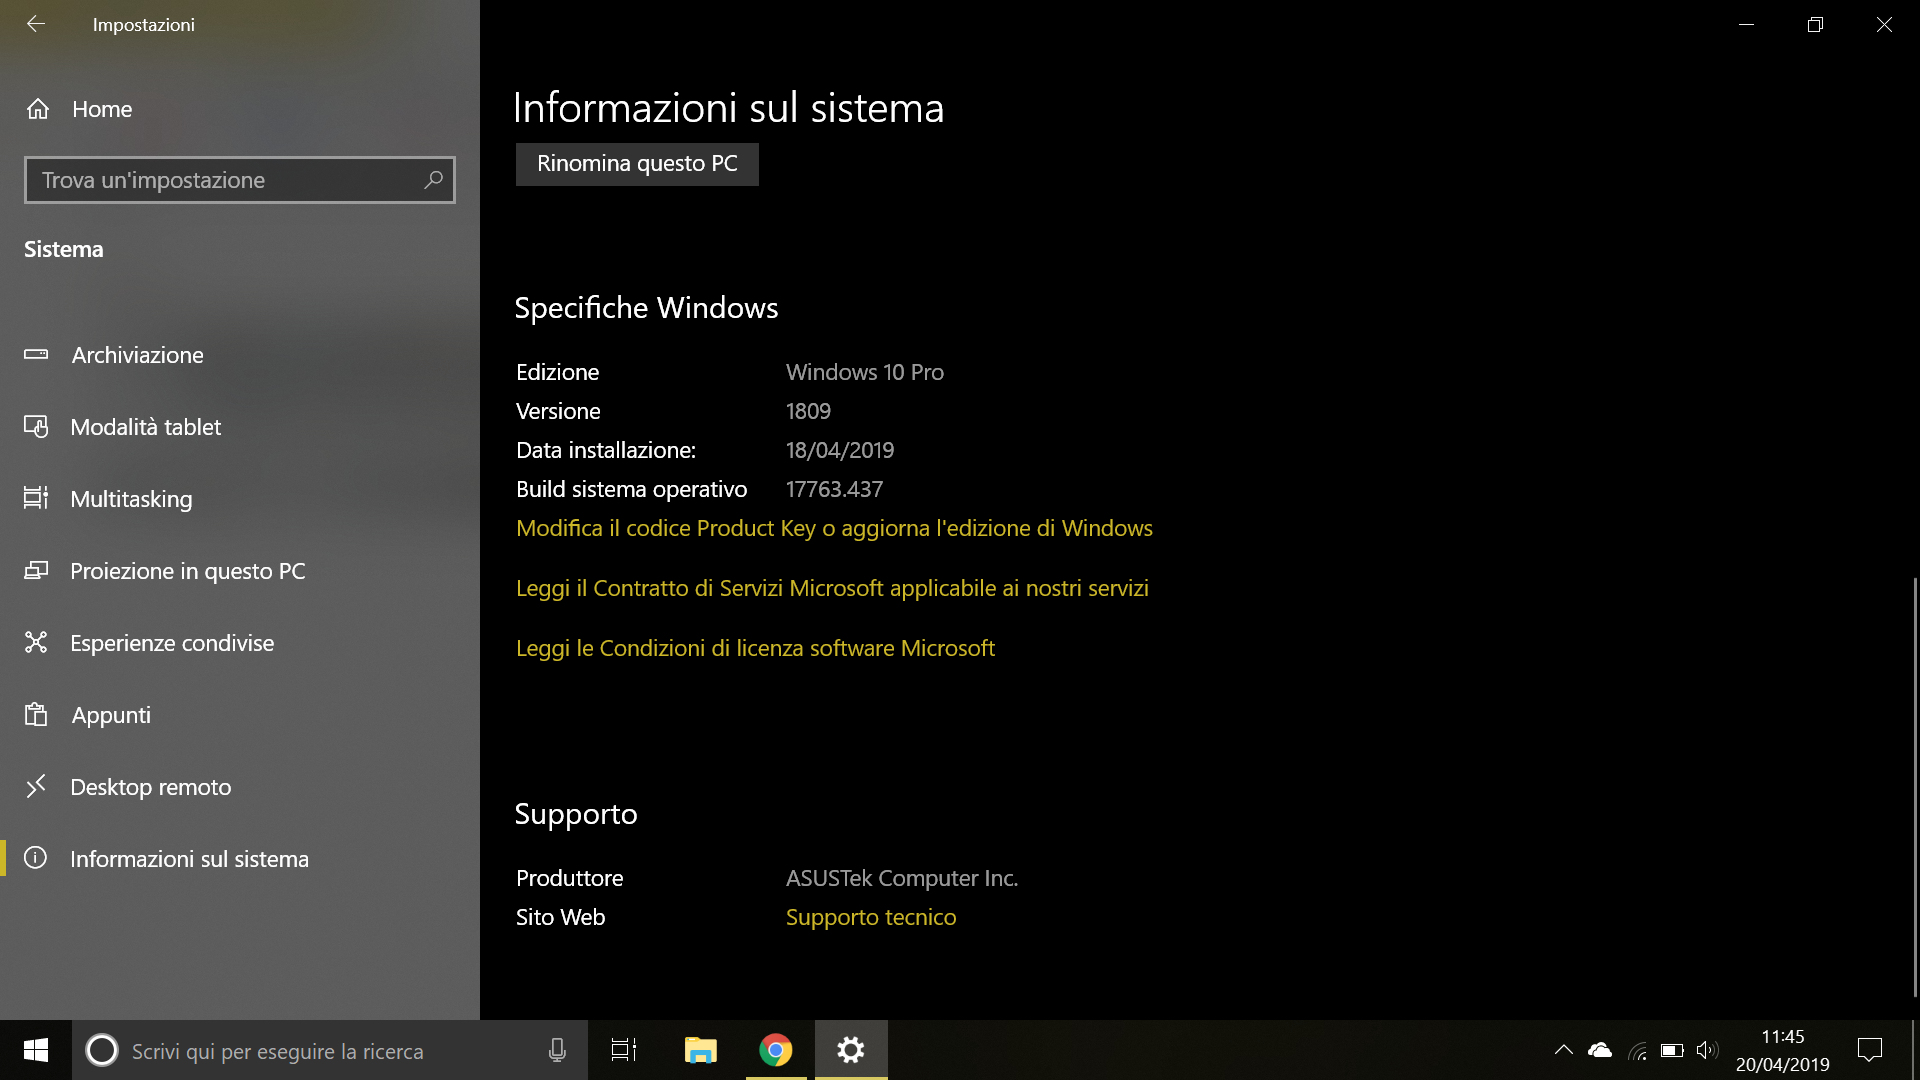
Task: Open Contratto di Servizi Microsoft link
Action: 832,588
